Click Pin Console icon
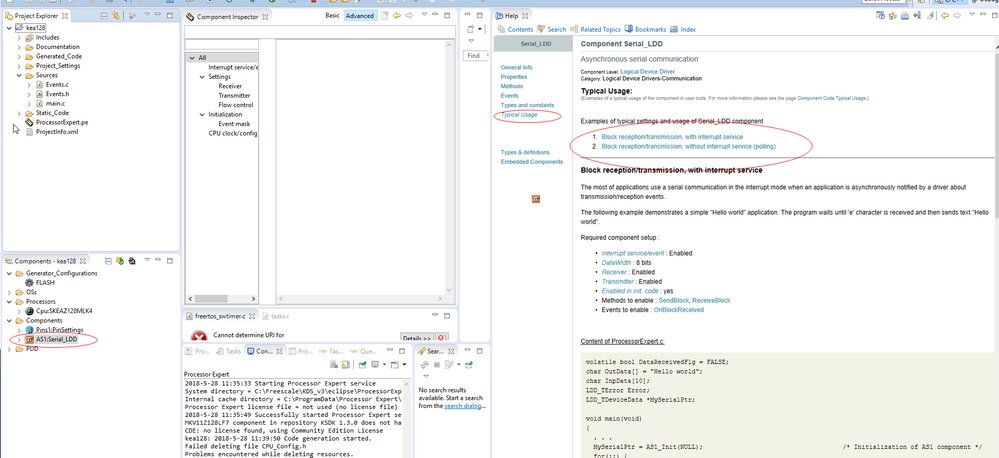 [x=363, y=364]
